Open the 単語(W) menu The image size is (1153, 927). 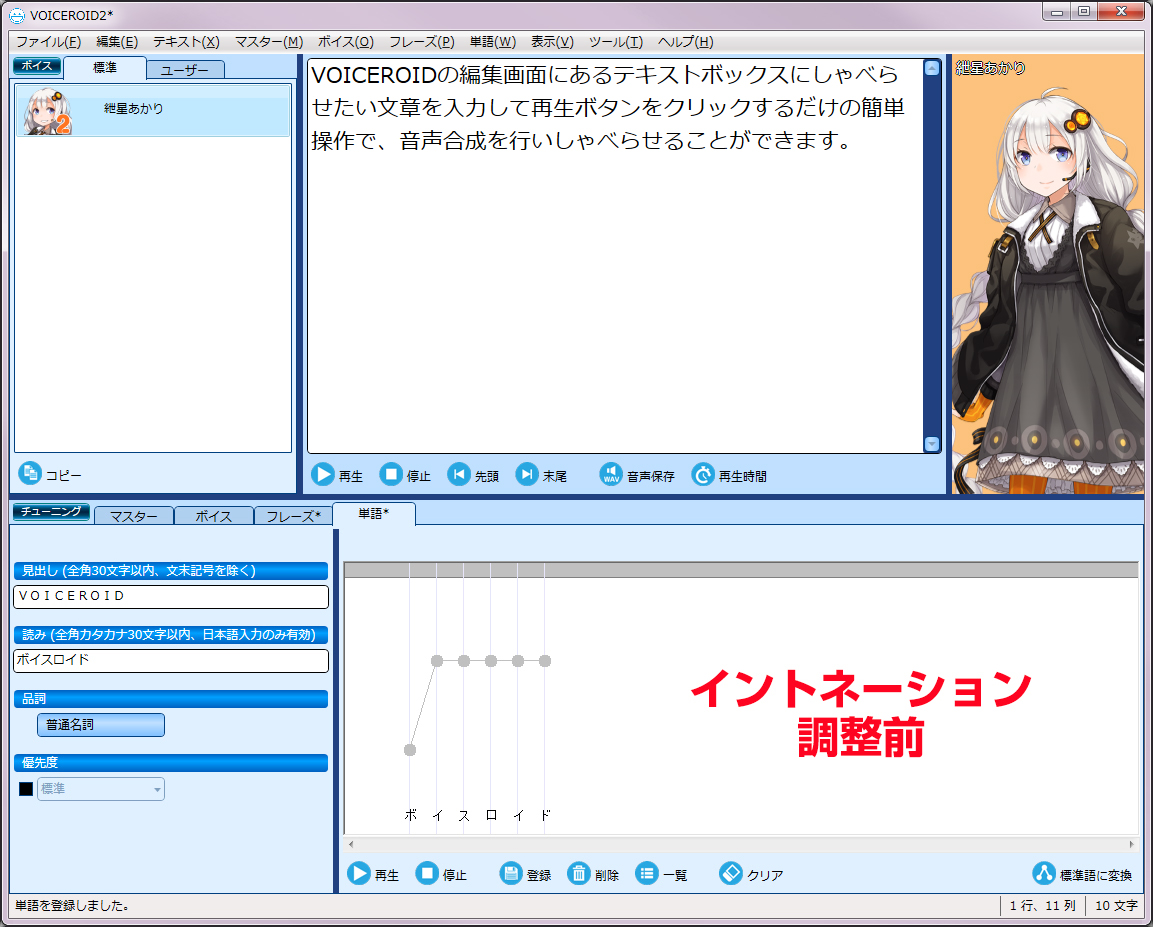[x=493, y=42]
